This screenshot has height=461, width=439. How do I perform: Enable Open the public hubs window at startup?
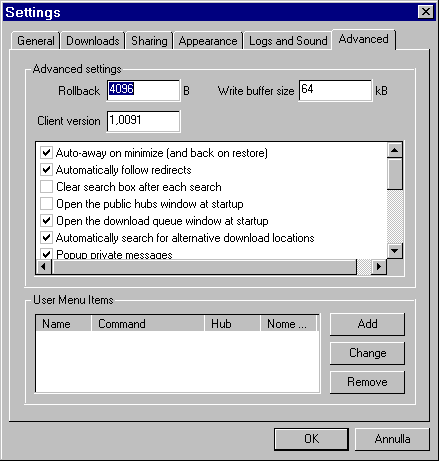pyautogui.click(x=46, y=204)
